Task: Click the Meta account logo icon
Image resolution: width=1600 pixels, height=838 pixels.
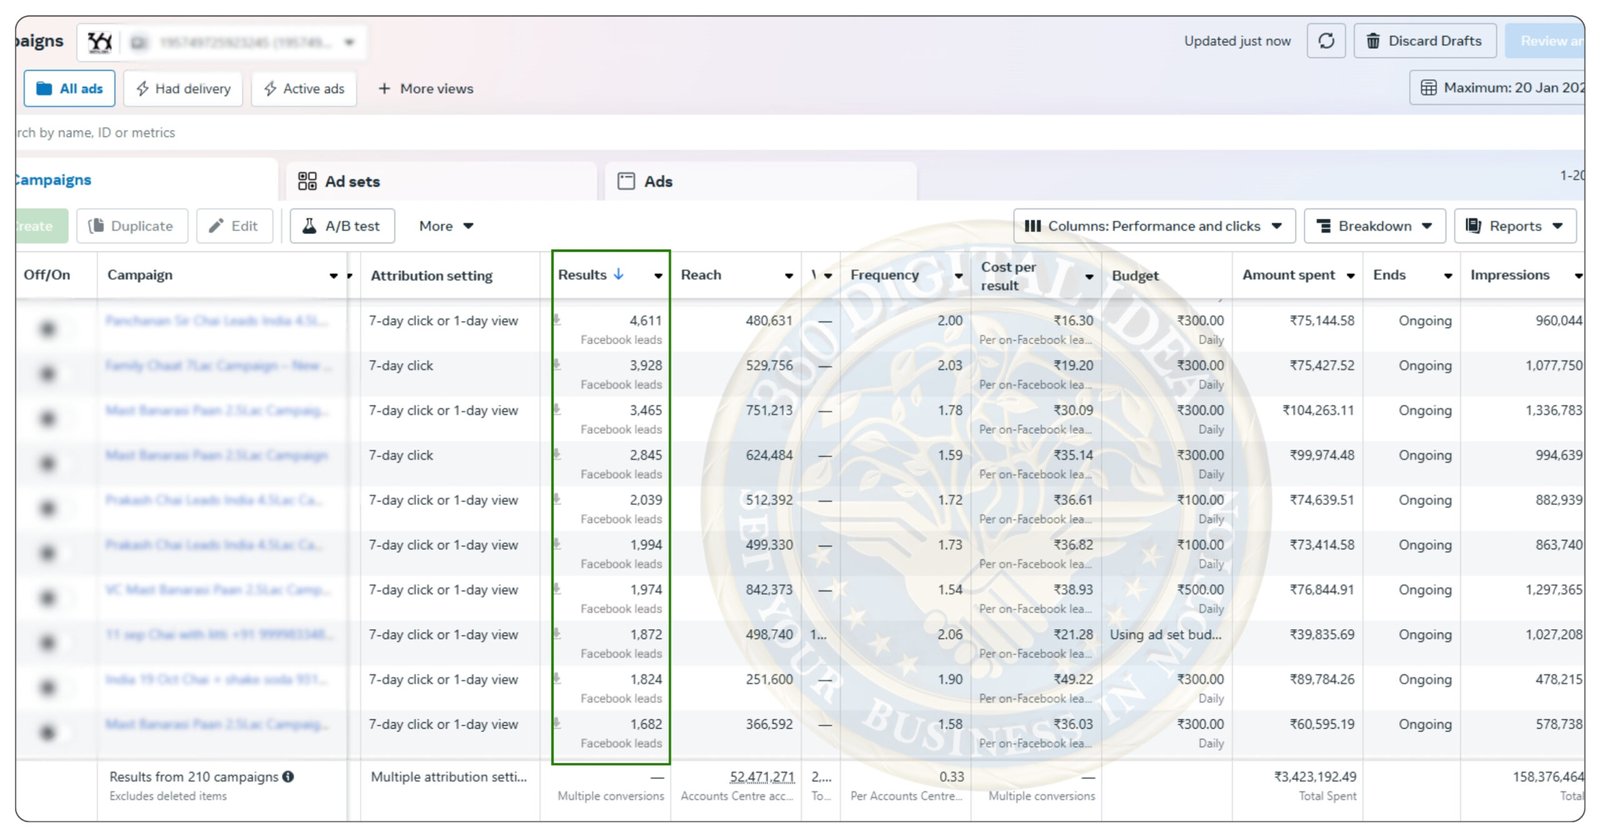Action: [x=100, y=42]
